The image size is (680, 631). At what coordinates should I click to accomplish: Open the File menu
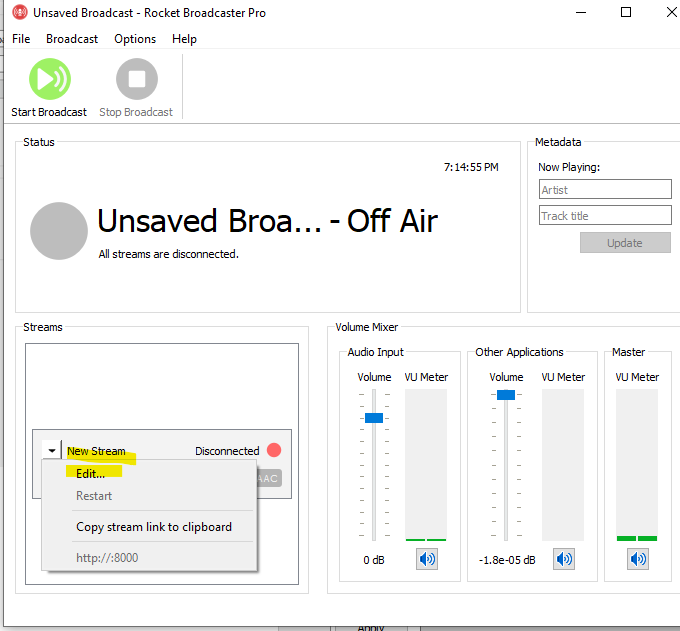tap(21, 39)
